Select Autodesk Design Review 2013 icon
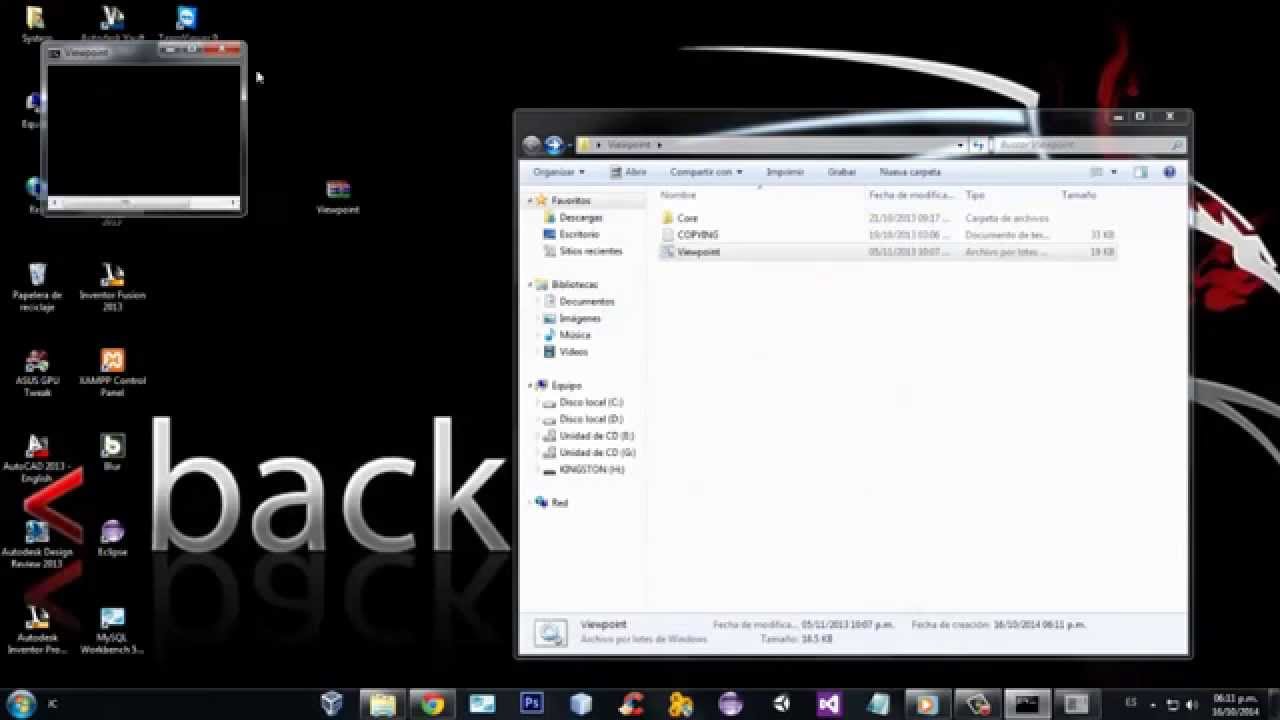 37,544
